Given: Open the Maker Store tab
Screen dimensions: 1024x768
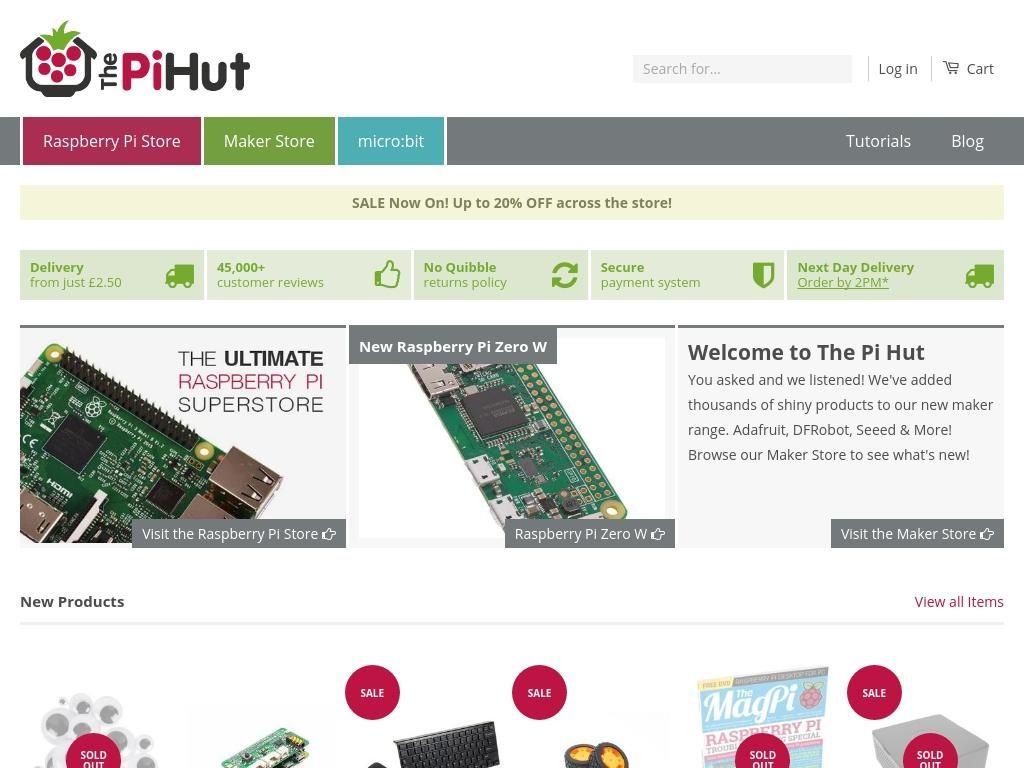Looking at the screenshot, I should pyautogui.click(x=269, y=141).
